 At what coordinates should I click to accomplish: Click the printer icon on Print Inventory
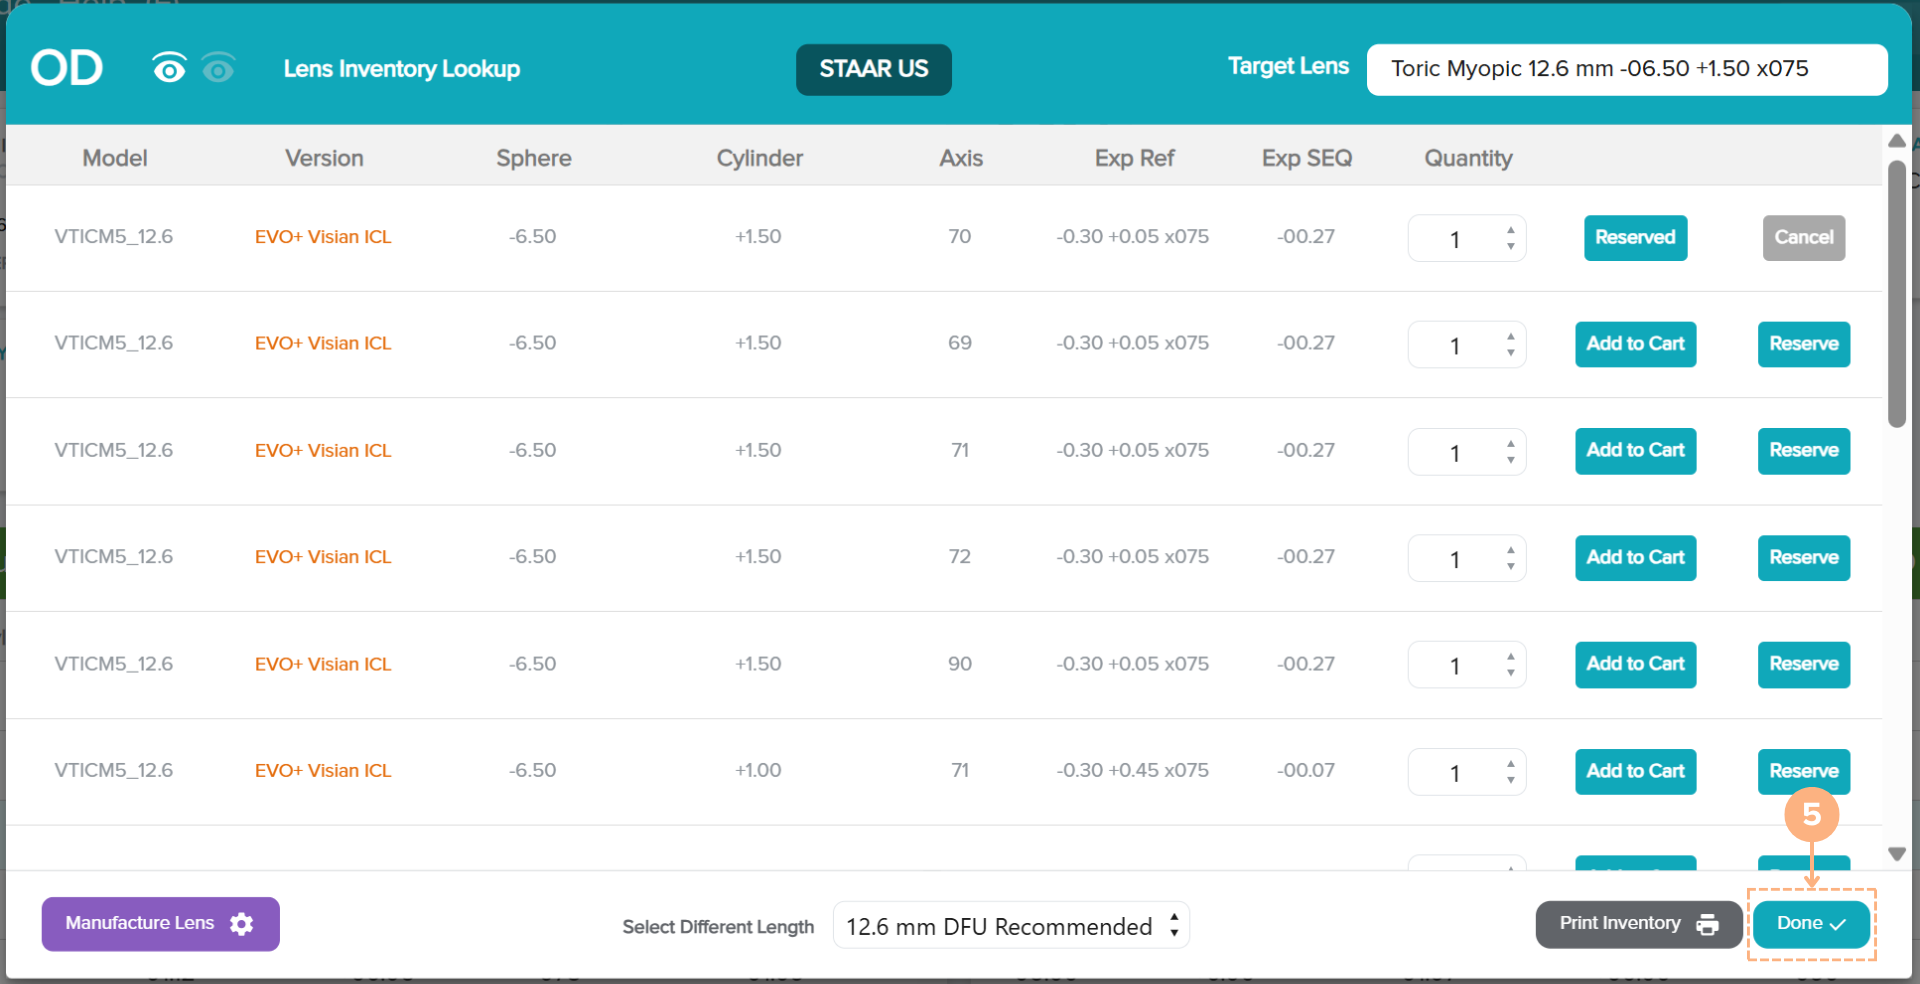pyautogui.click(x=1707, y=925)
